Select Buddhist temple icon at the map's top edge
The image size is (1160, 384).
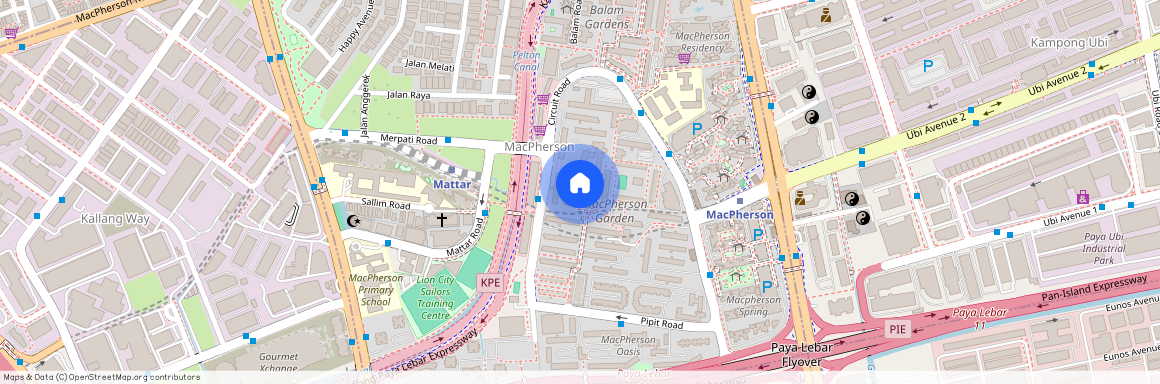[826, 15]
